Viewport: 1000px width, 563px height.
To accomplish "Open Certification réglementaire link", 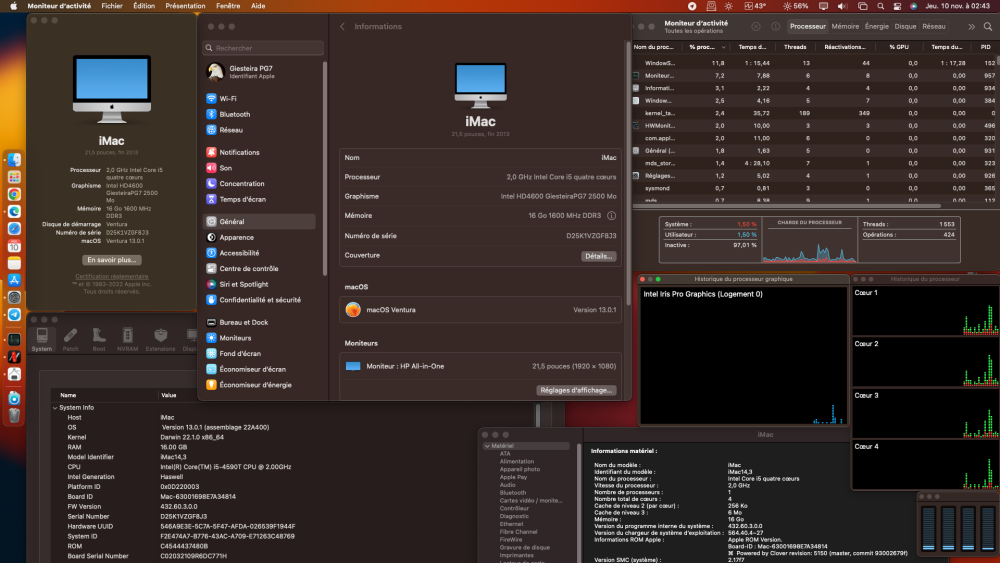I will click(x=112, y=277).
